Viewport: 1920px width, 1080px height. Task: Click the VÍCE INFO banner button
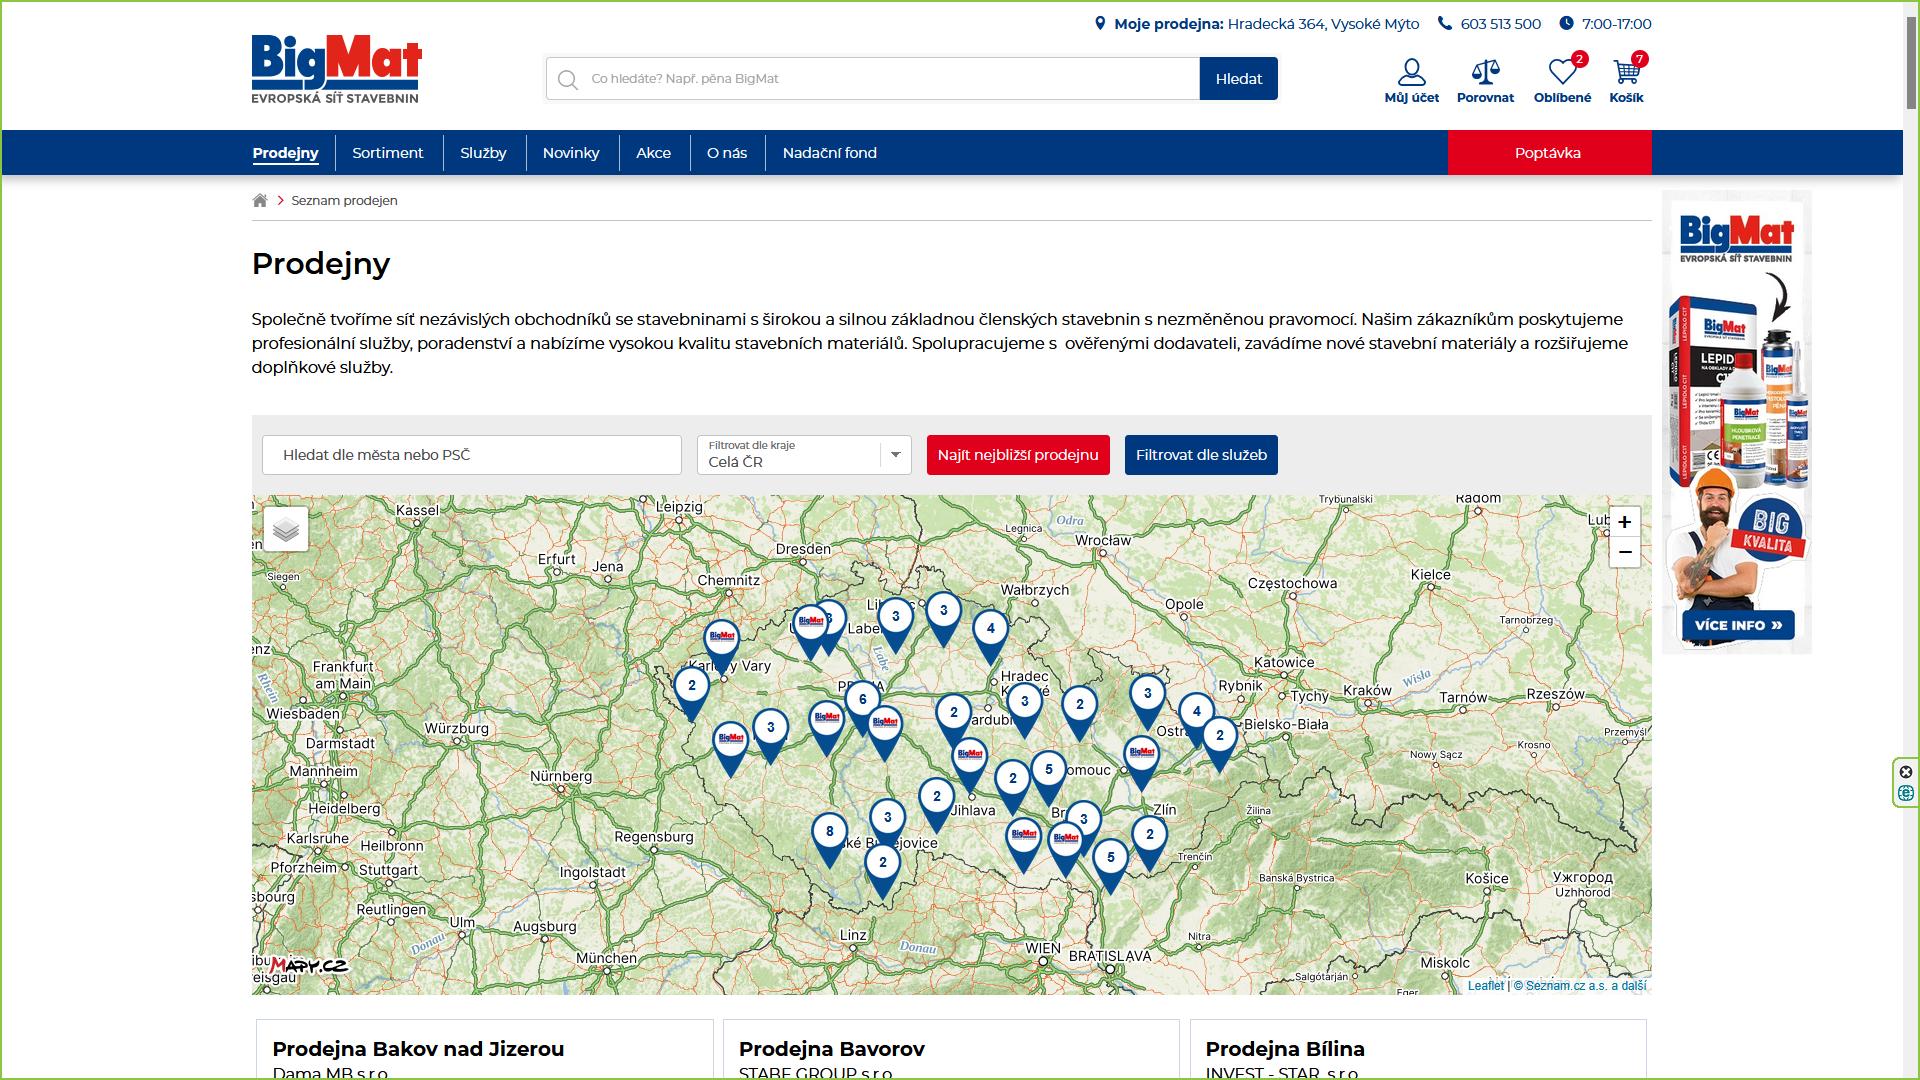pyautogui.click(x=1738, y=625)
